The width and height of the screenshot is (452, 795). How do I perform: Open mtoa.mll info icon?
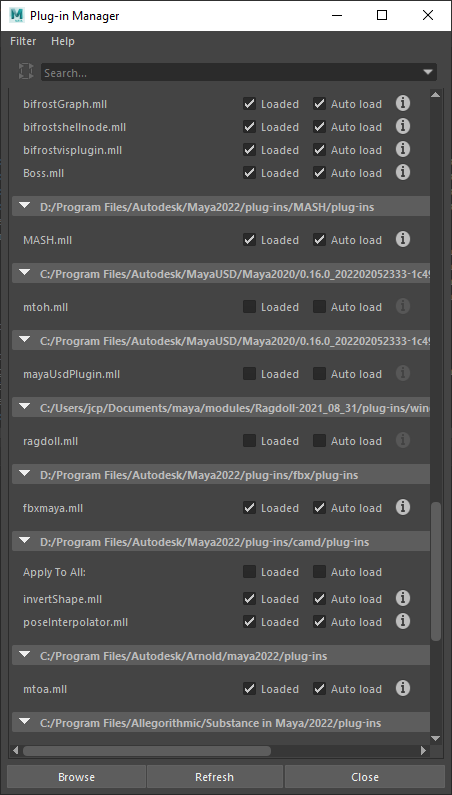click(403, 688)
